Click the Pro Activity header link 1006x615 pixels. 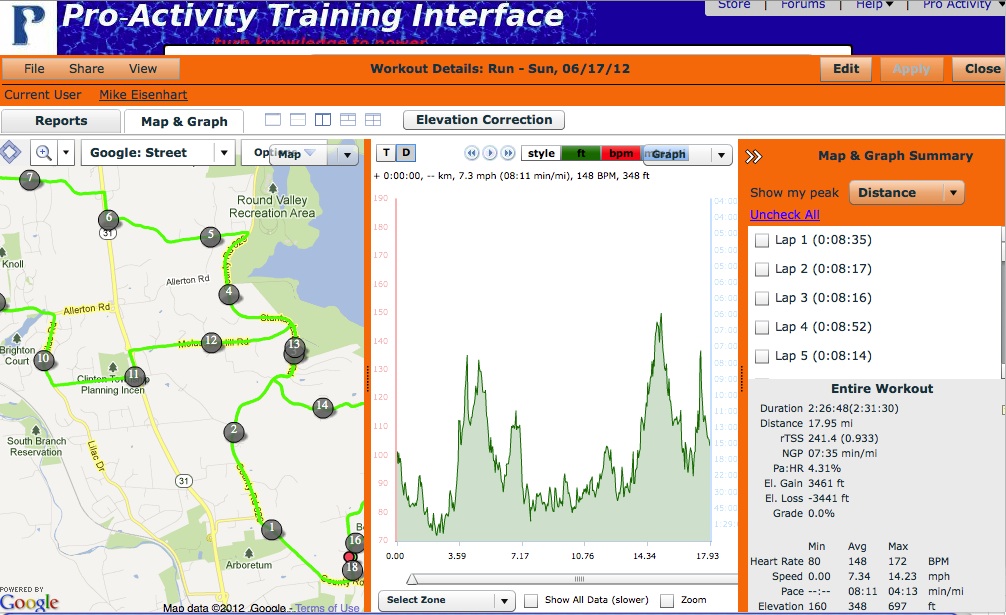click(957, 5)
